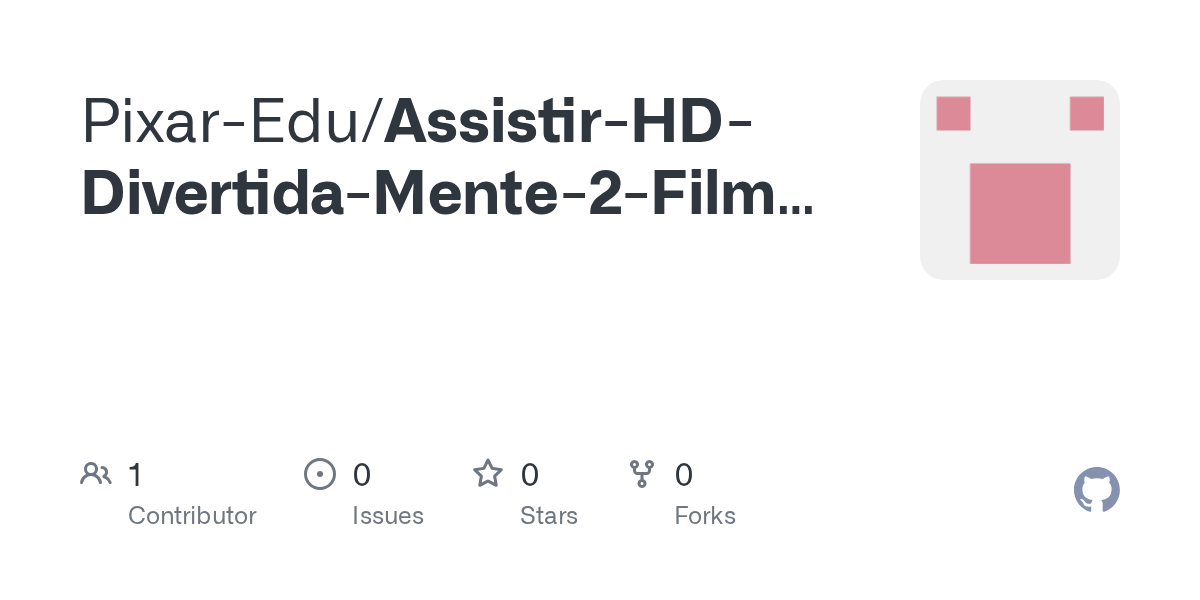Click the zero count beside the star icon
The width and height of the screenshot is (1200, 600).
pos(530,475)
